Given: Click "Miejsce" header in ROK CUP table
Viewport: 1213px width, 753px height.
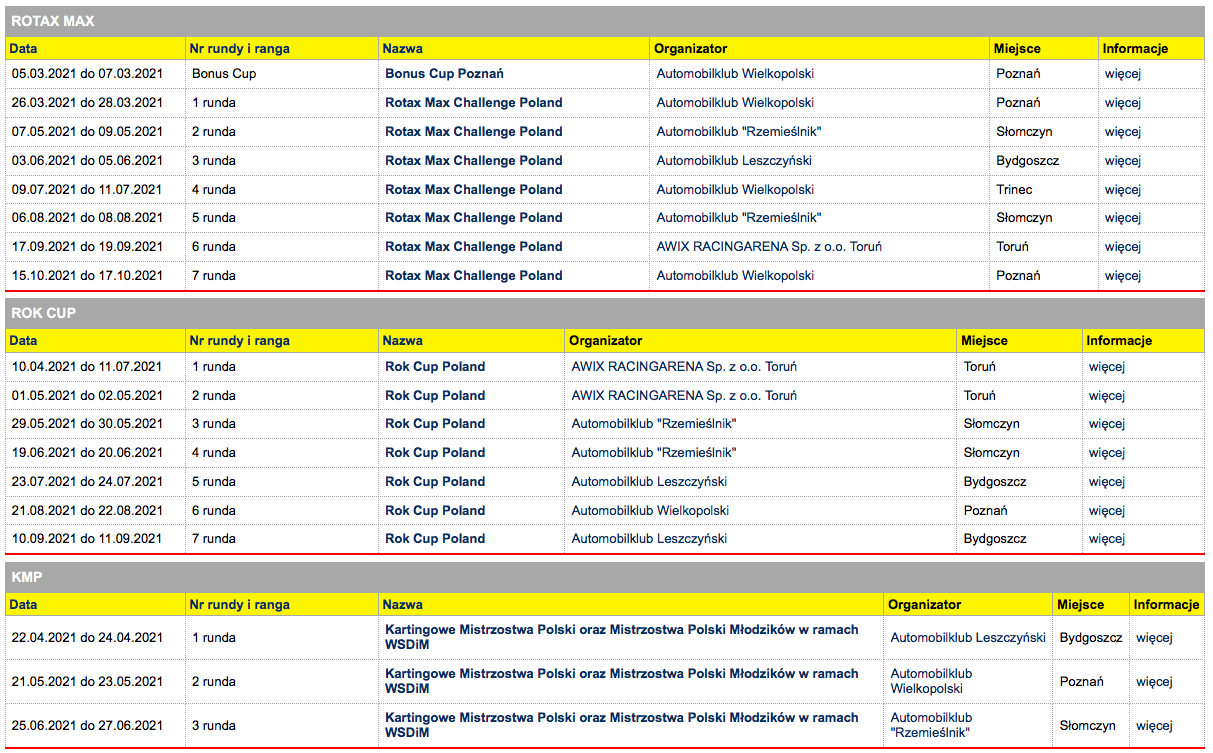Looking at the screenshot, I should click(985, 341).
